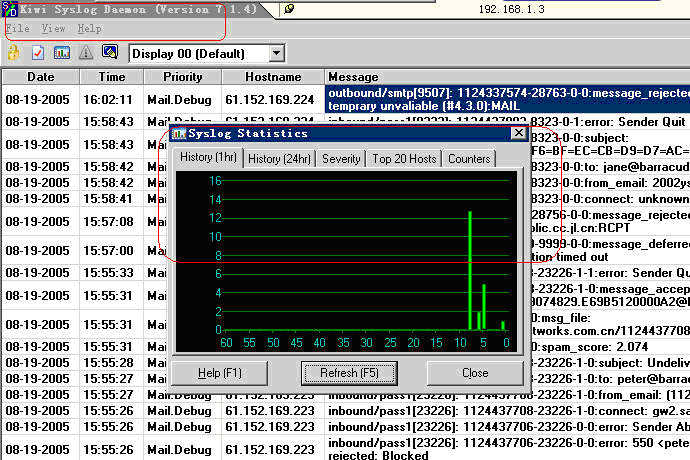Image resolution: width=690 pixels, height=460 pixels.
Task: Open the File menu
Action: pyautogui.click(x=18, y=29)
